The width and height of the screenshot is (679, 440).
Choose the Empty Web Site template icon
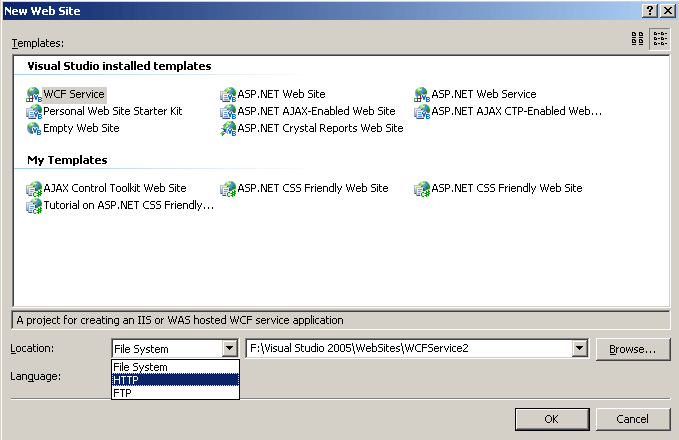35,129
